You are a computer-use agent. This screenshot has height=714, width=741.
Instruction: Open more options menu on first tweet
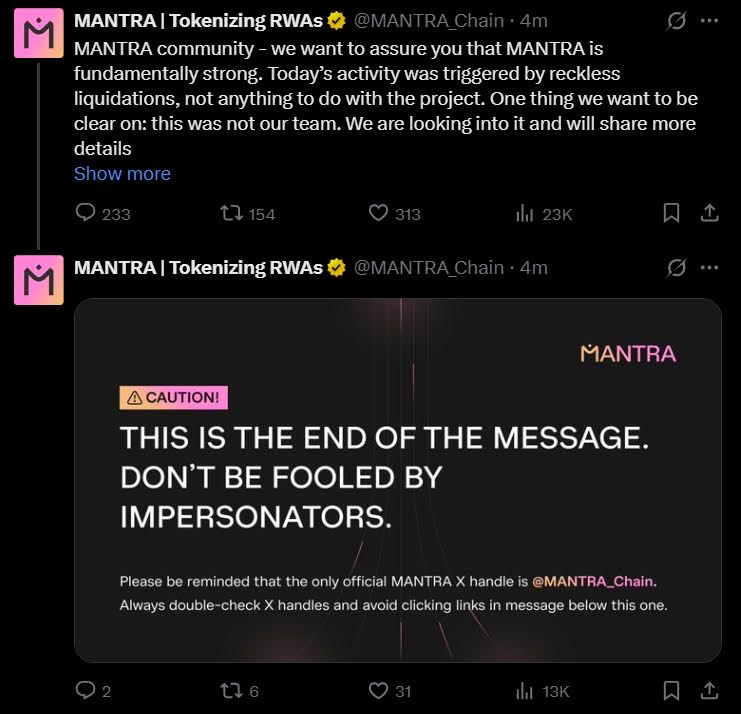(709, 20)
